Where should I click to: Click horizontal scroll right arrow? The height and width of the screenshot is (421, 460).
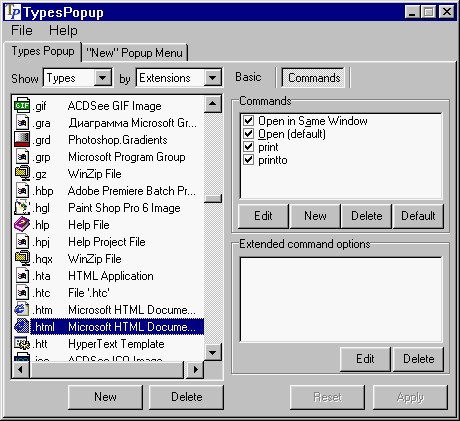[195, 369]
